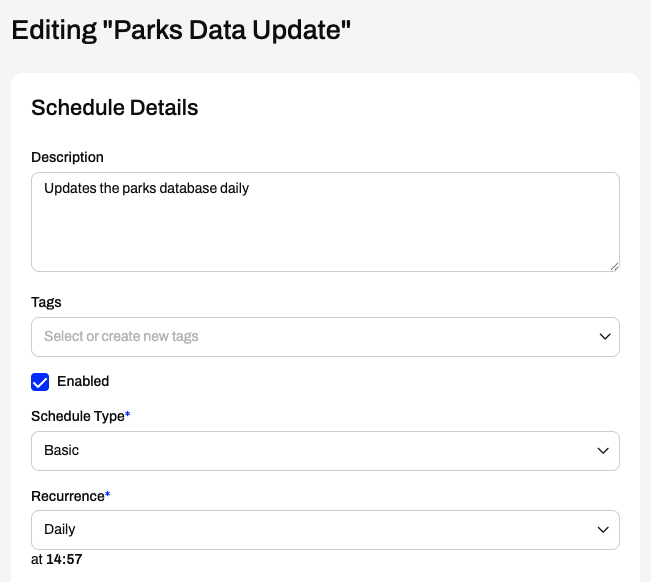This screenshot has width=651, height=582.
Task: Click the Editing "Parks Data Update" title
Action: (181, 30)
